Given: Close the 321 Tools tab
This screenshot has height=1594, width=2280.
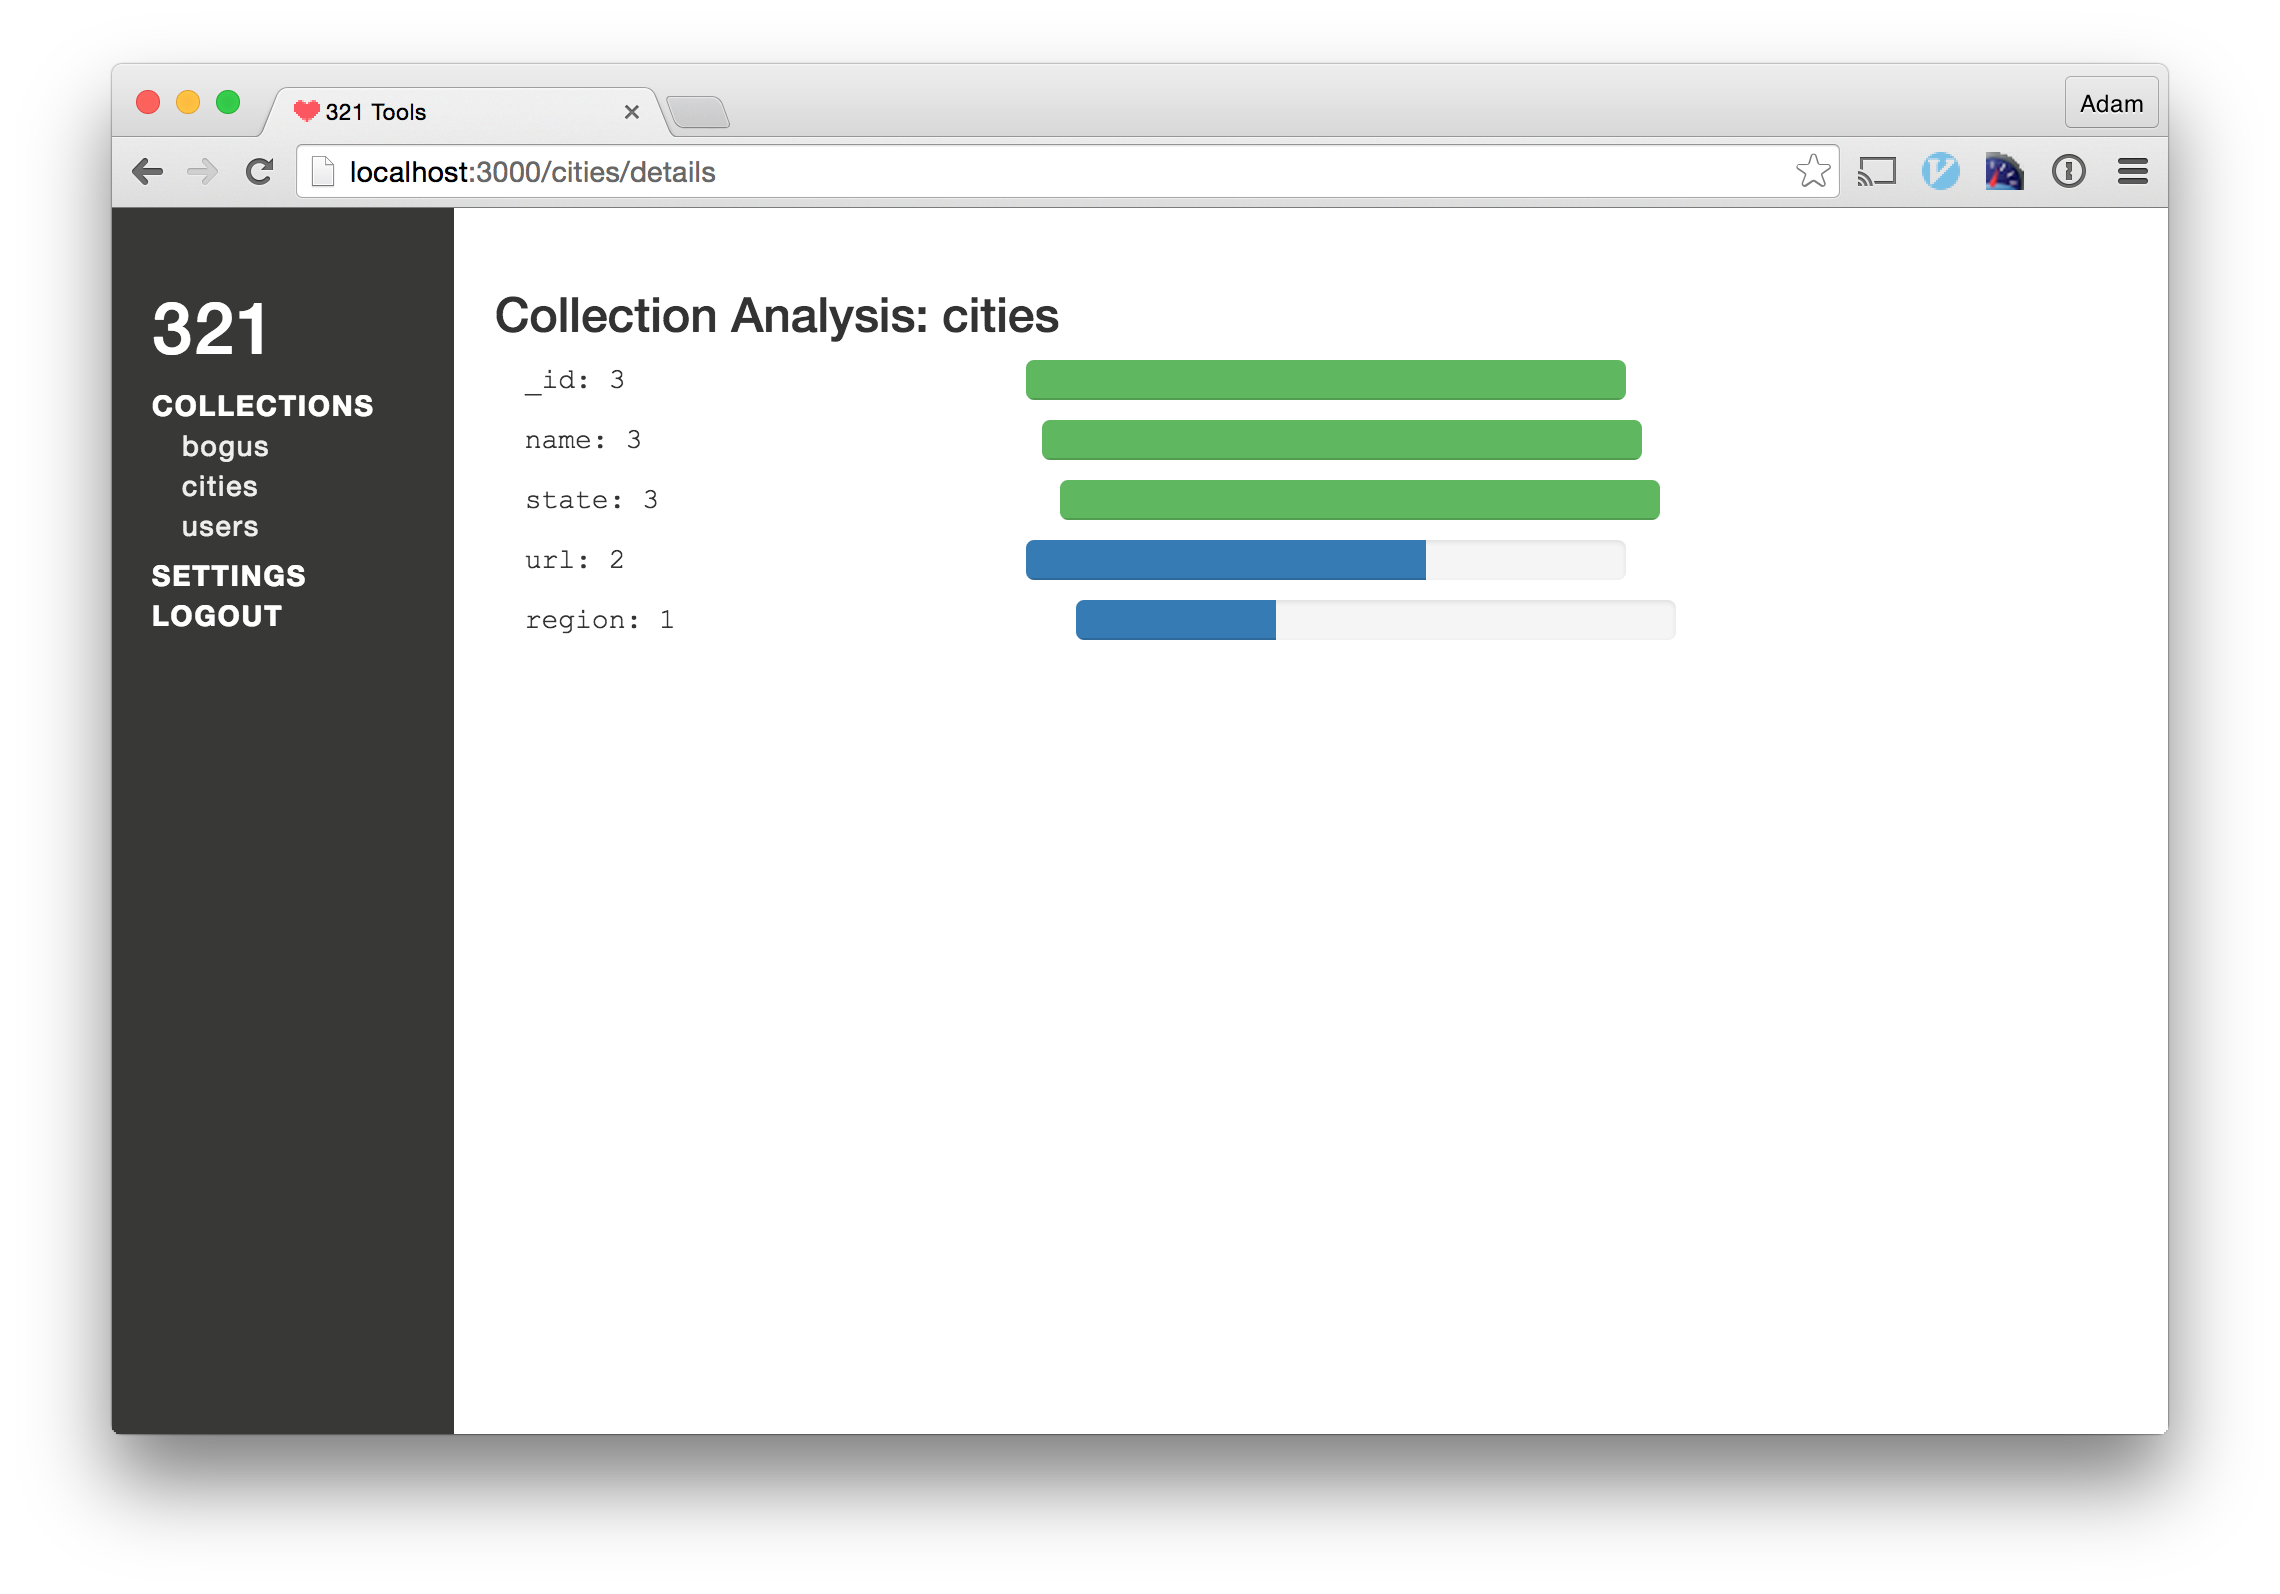Looking at the screenshot, I should click(x=631, y=112).
